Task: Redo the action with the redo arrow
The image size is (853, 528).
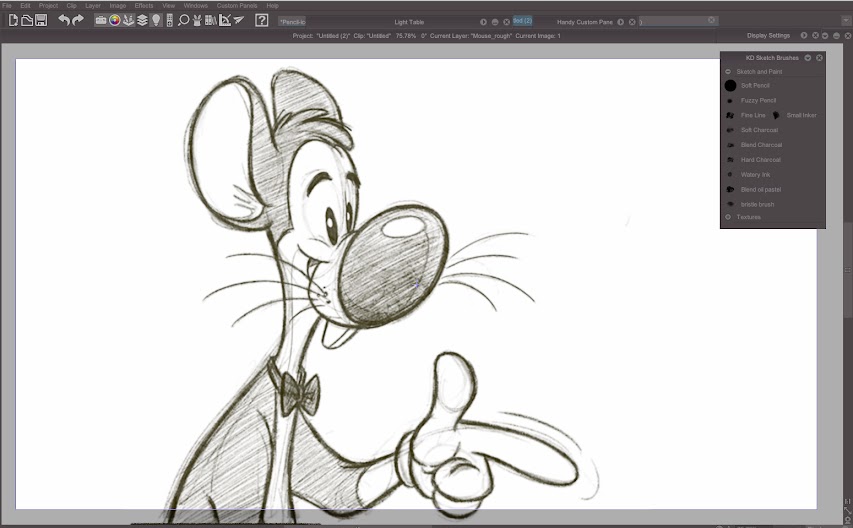Action: 78,21
